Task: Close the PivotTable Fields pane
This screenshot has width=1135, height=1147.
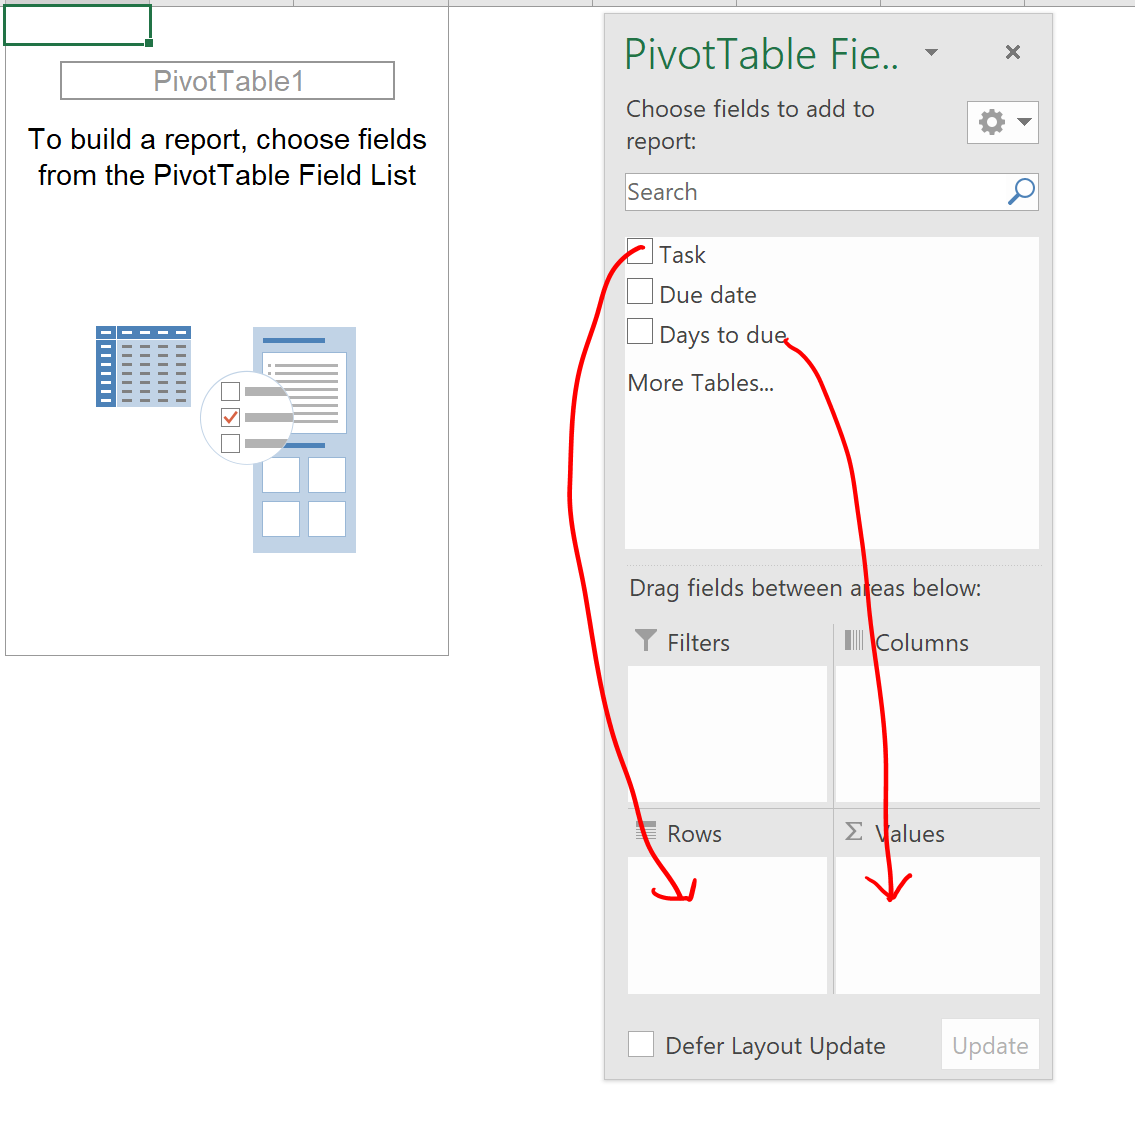Action: click(1013, 52)
